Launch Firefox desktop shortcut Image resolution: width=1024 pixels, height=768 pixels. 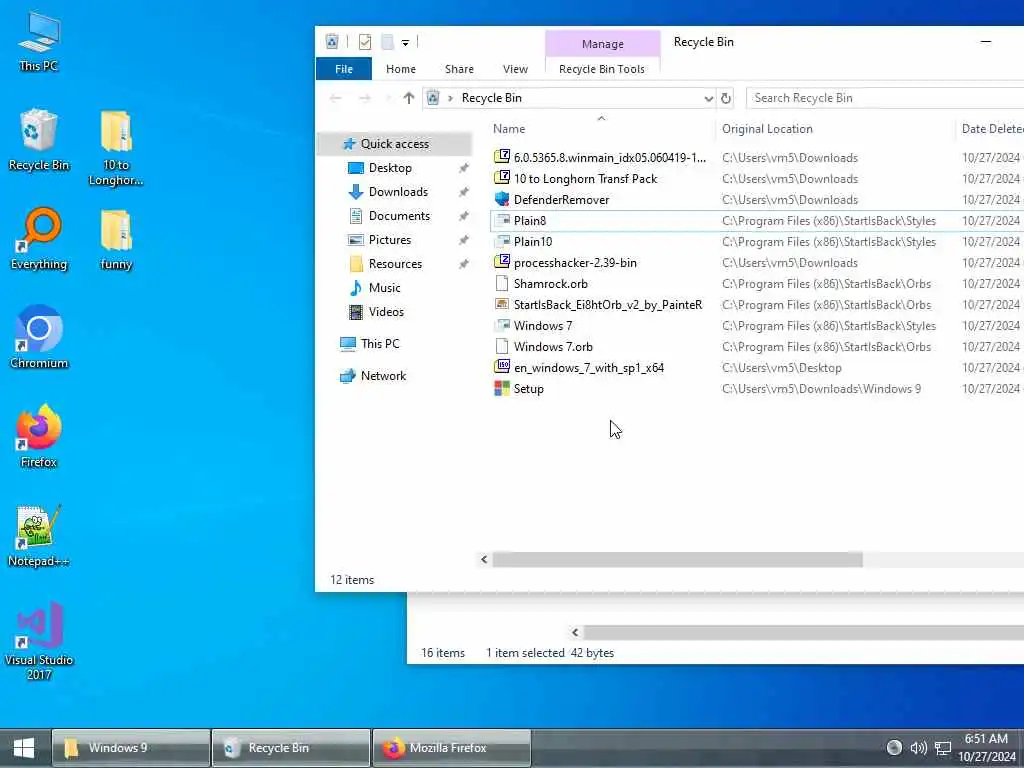click(x=39, y=436)
